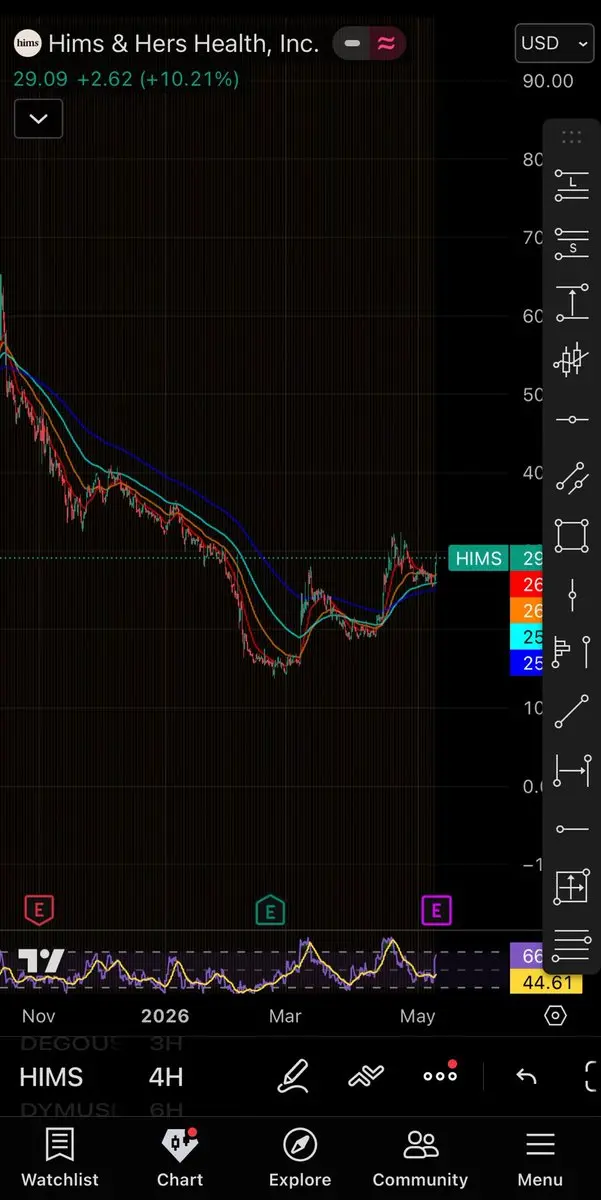Select the Horizontal Ray drawing tool
Screen dimensions: 601x1200
pos(572,828)
